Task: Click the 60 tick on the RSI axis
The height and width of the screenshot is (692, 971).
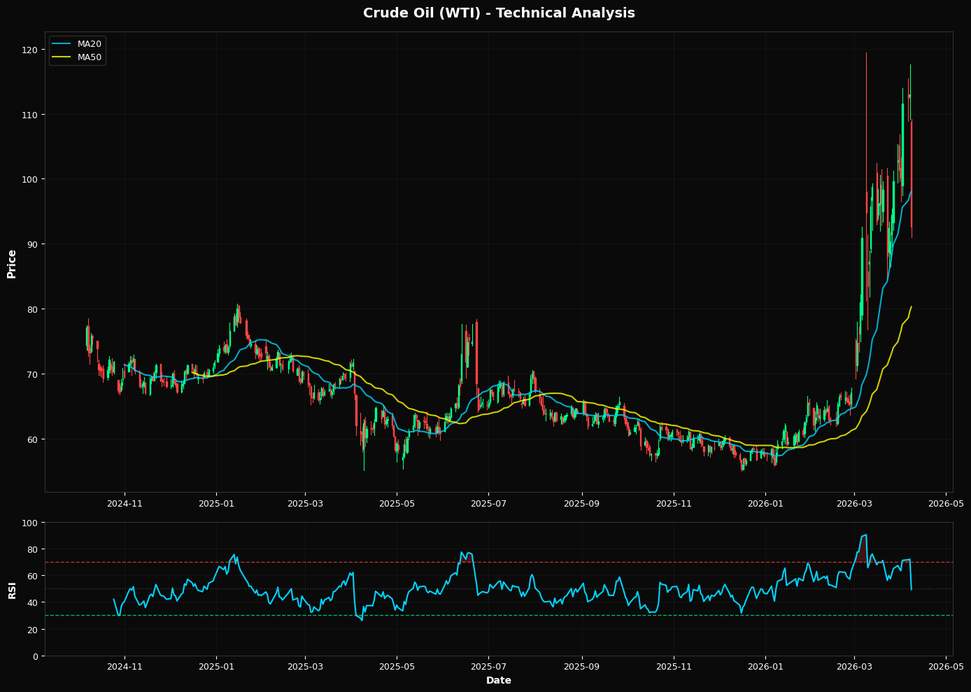Action: (x=35, y=576)
